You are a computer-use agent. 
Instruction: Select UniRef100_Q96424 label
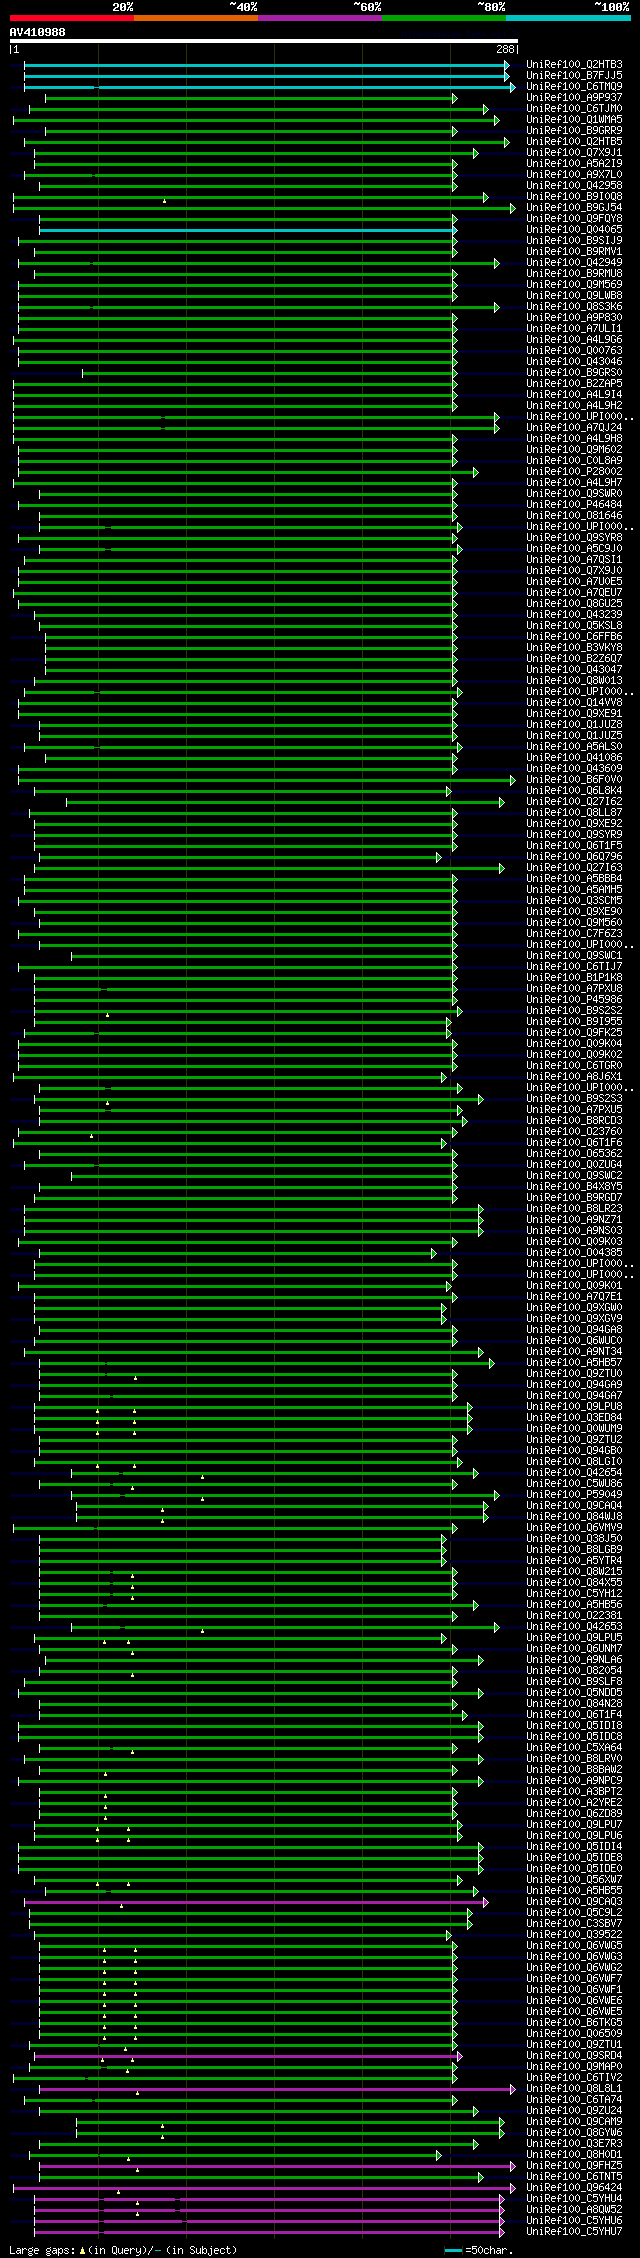(x=574, y=2188)
